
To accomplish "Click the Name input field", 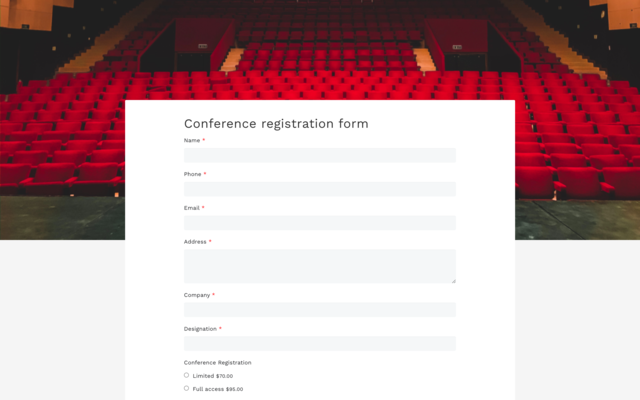I will (319, 155).
